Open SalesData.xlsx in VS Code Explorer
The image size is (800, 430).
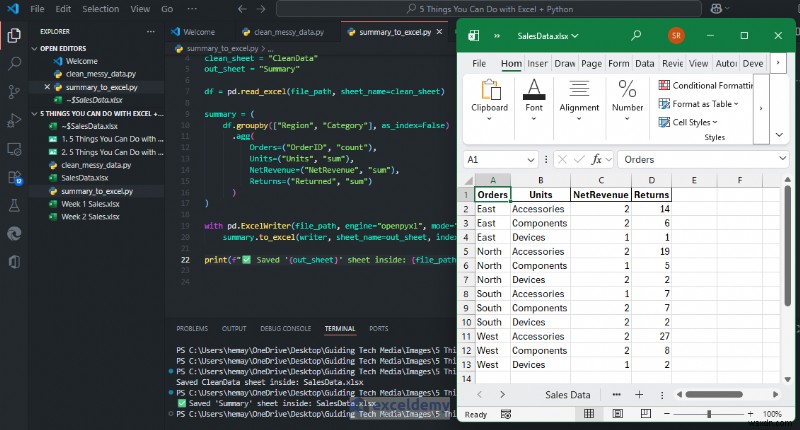coord(85,178)
